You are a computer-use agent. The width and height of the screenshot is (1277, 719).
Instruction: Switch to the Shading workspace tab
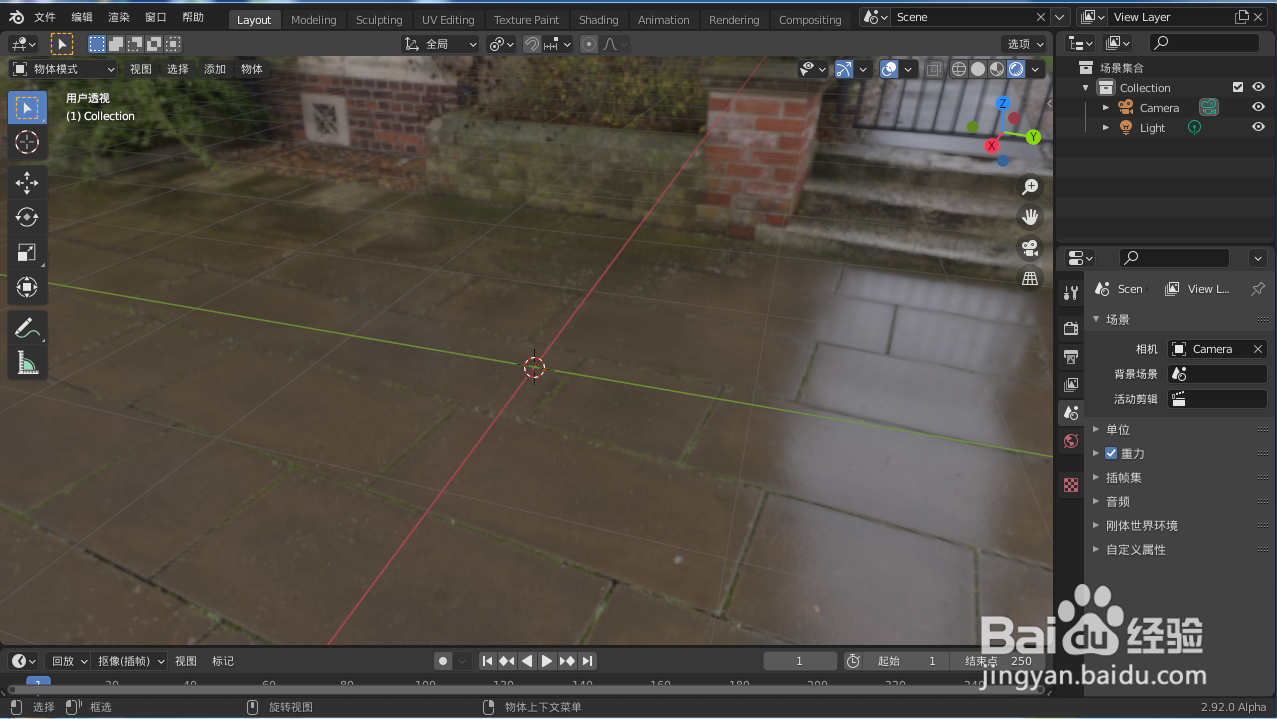598,19
